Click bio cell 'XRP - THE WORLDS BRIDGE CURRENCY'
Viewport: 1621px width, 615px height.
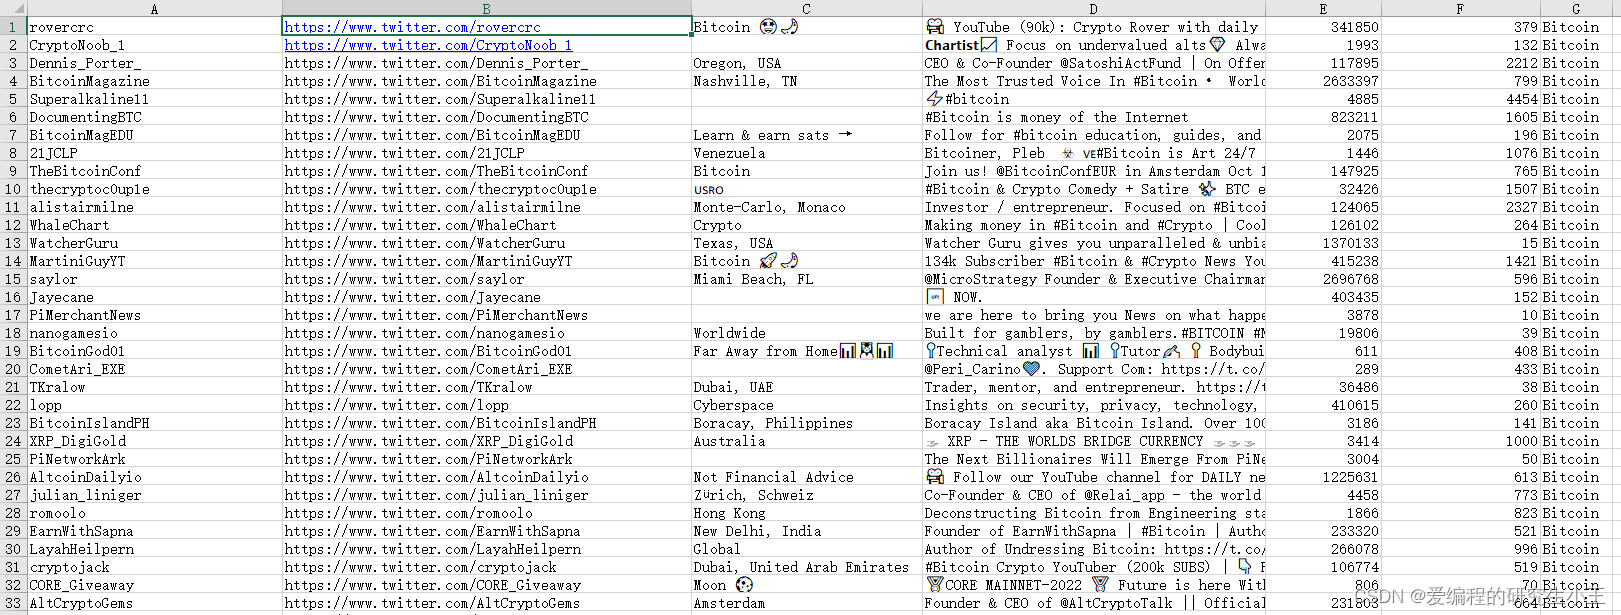pos(1093,441)
